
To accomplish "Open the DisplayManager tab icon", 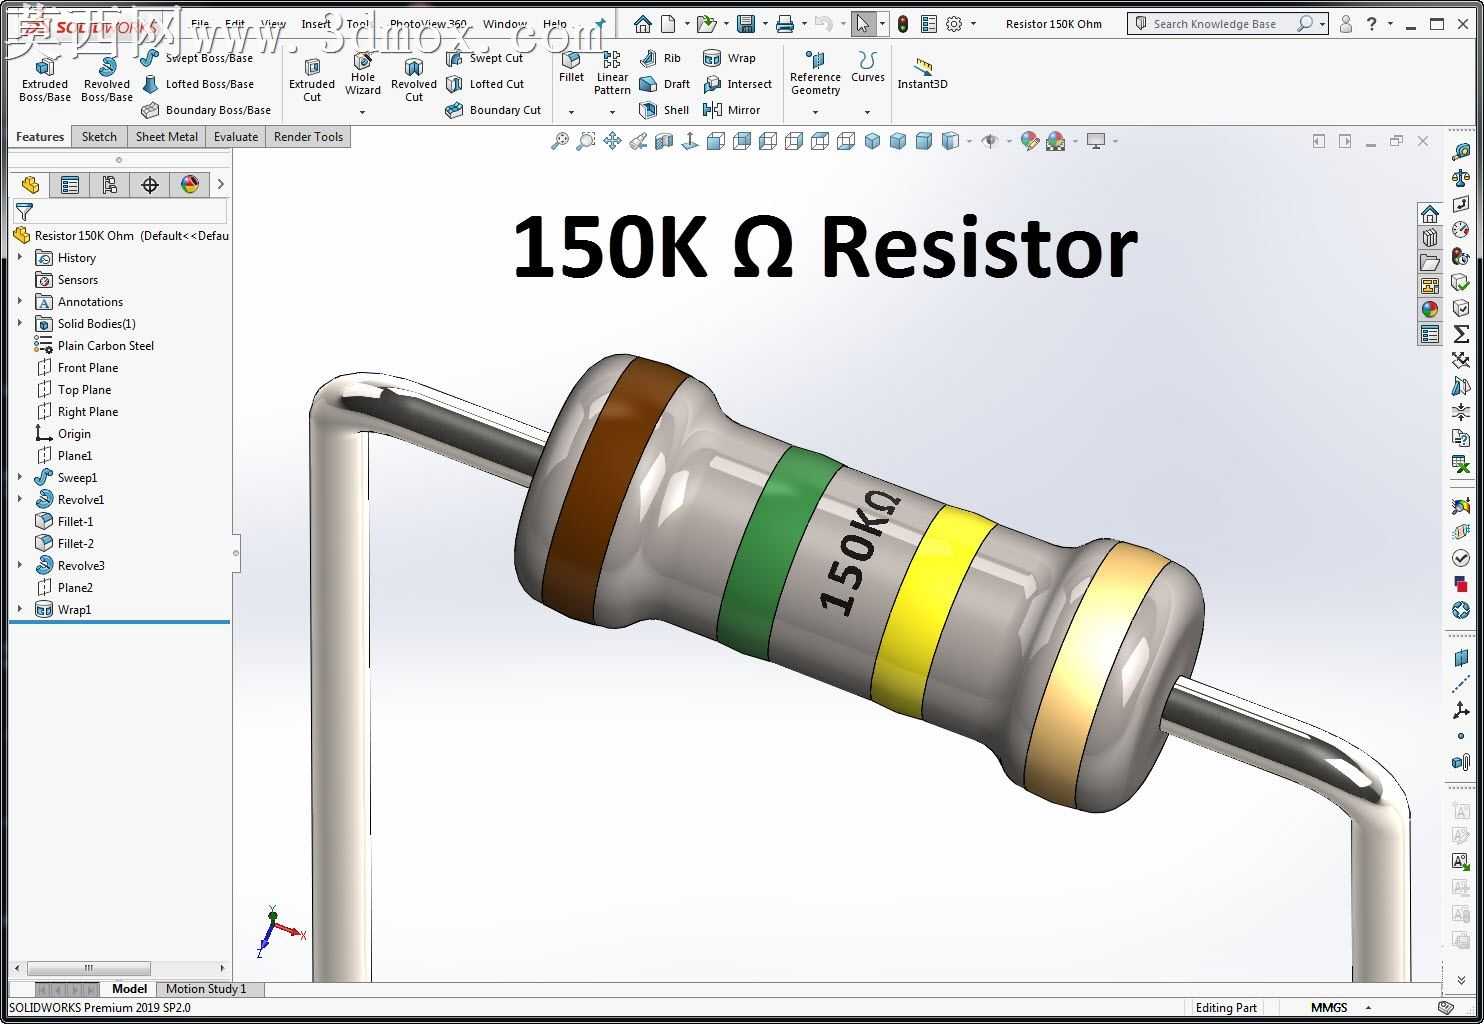I will point(190,184).
